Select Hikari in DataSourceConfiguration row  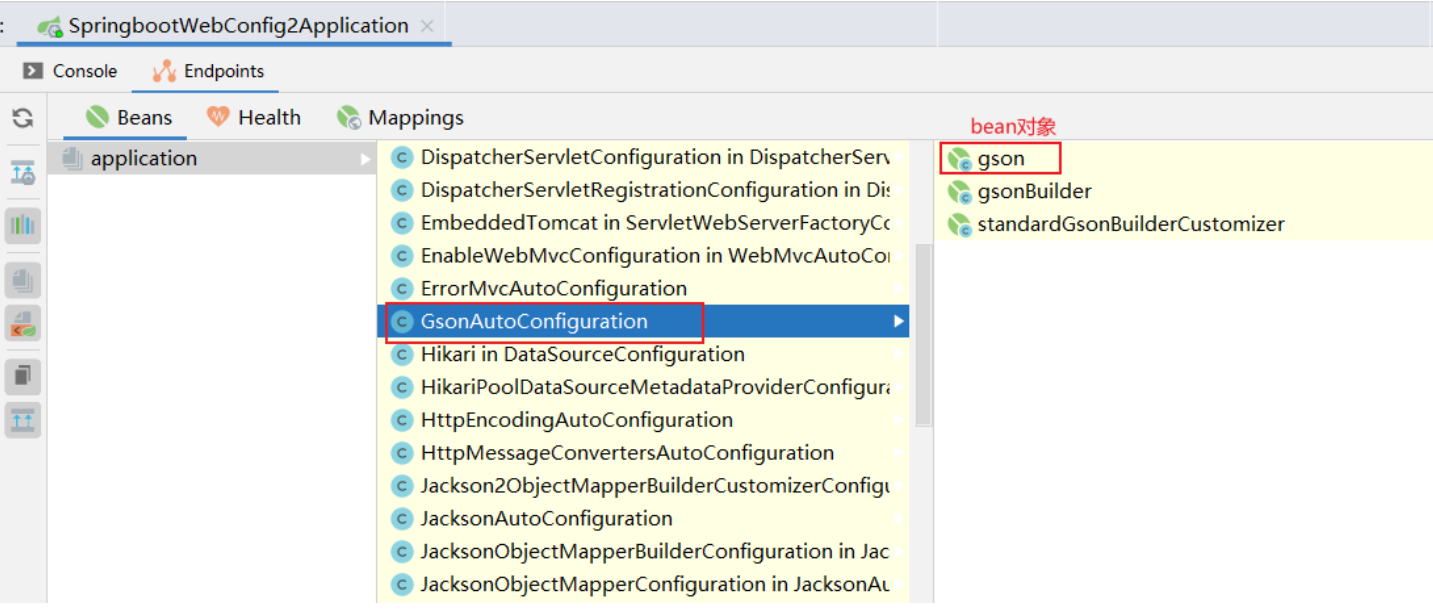point(642,354)
